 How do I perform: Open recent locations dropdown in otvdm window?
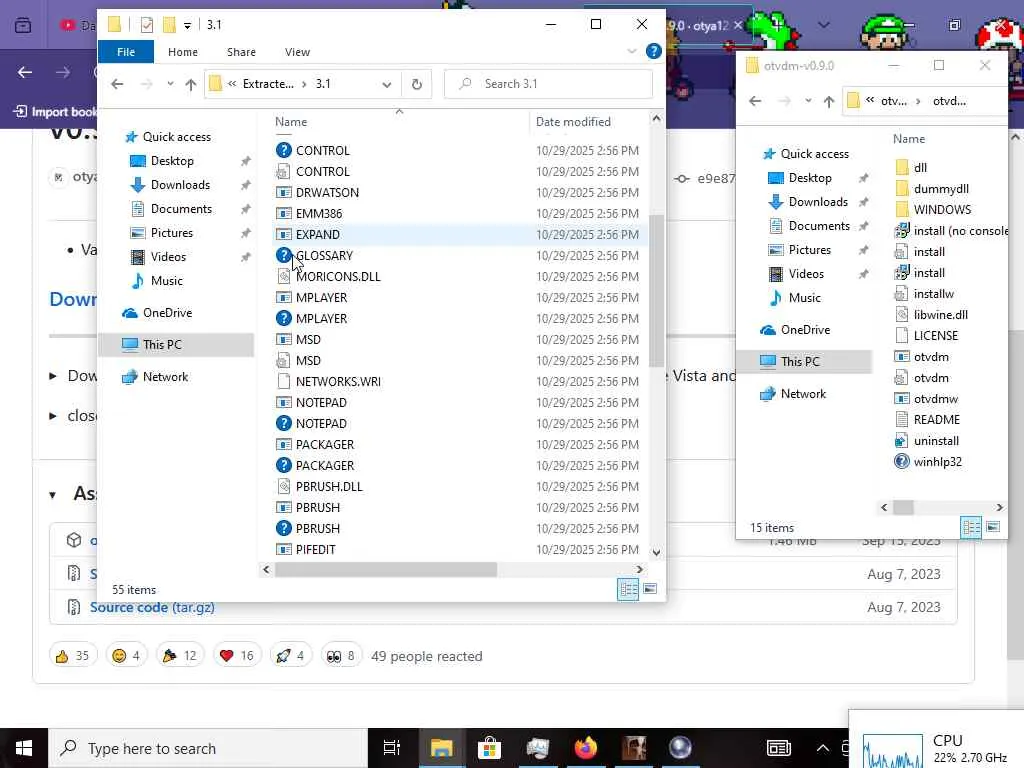point(808,101)
